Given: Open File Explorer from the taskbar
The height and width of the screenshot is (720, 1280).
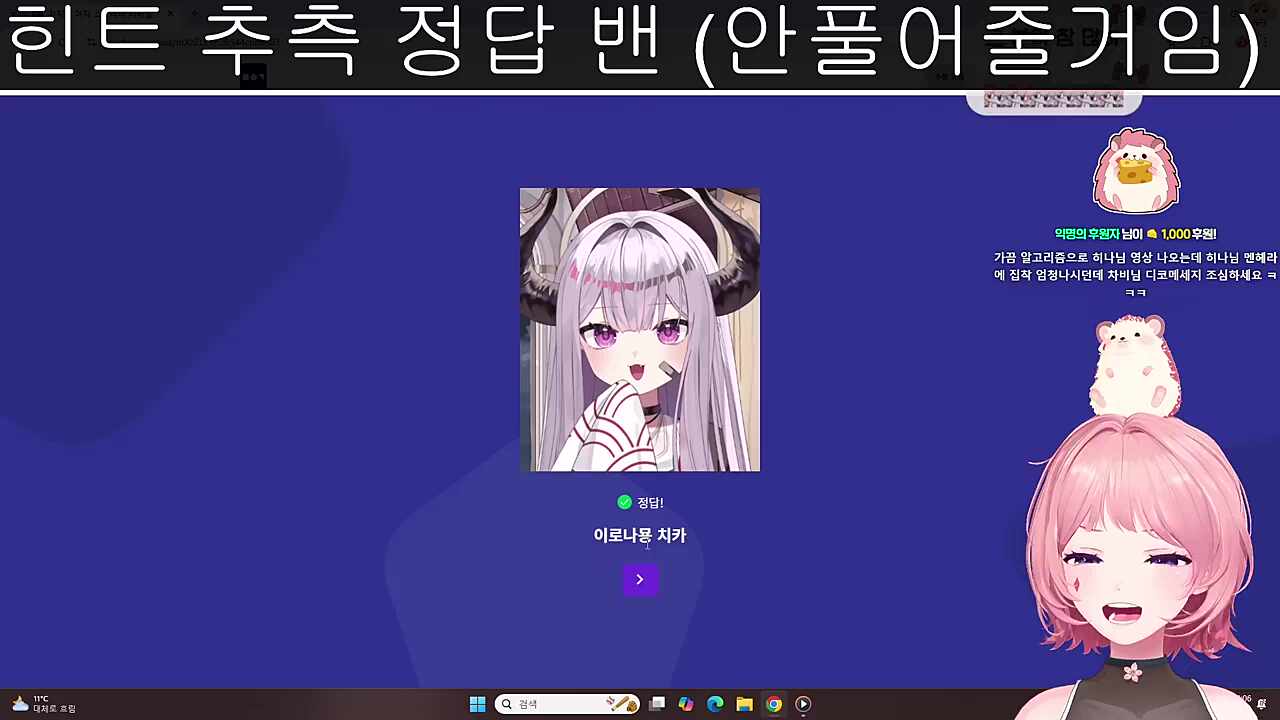Looking at the screenshot, I should [x=744, y=704].
